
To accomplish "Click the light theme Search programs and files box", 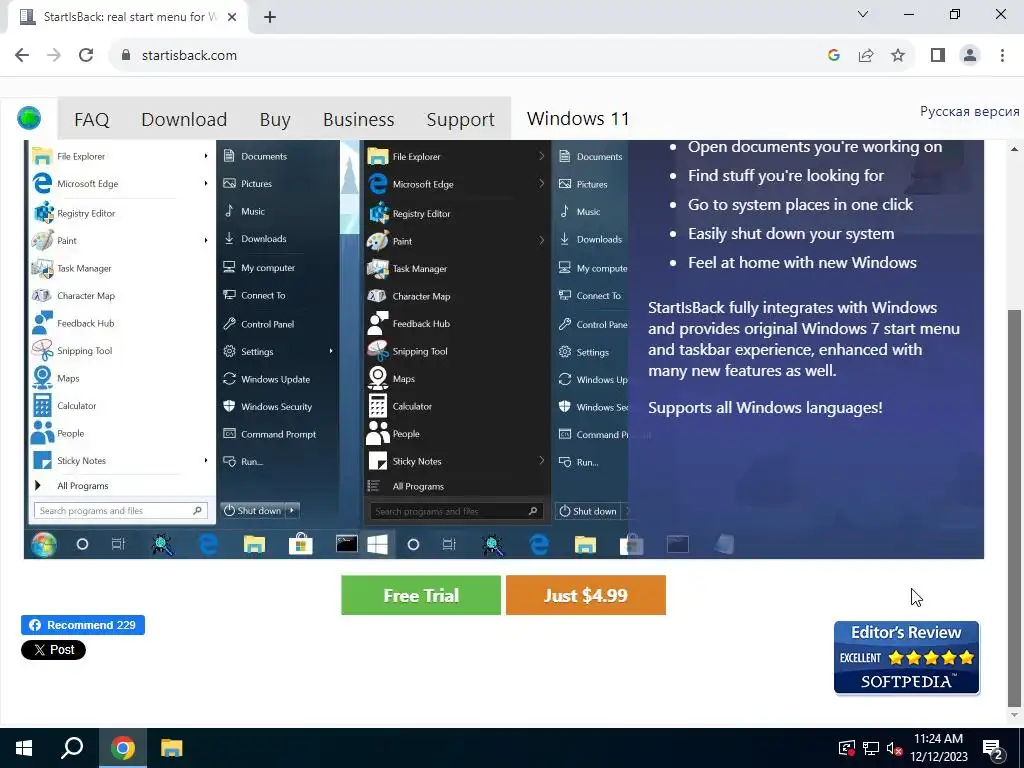I will pos(121,511).
